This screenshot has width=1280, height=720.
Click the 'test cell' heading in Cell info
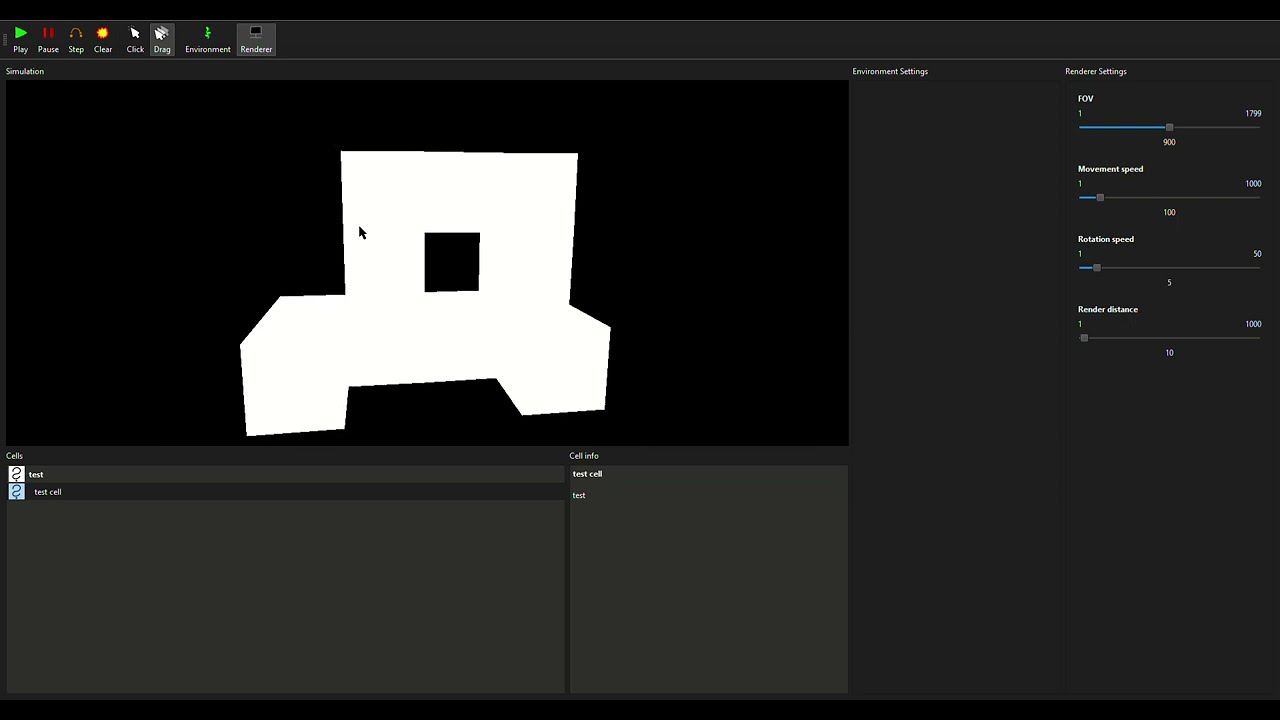point(587,474)
